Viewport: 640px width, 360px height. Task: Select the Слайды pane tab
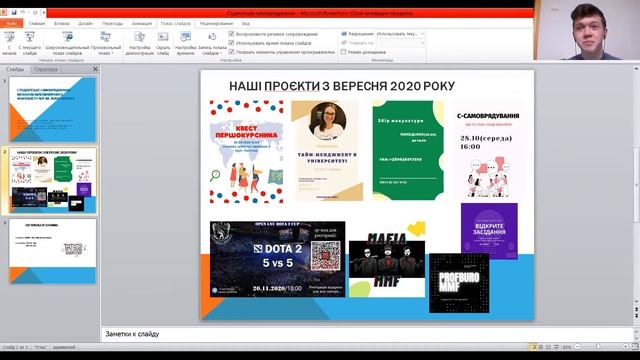click(15, 69)
